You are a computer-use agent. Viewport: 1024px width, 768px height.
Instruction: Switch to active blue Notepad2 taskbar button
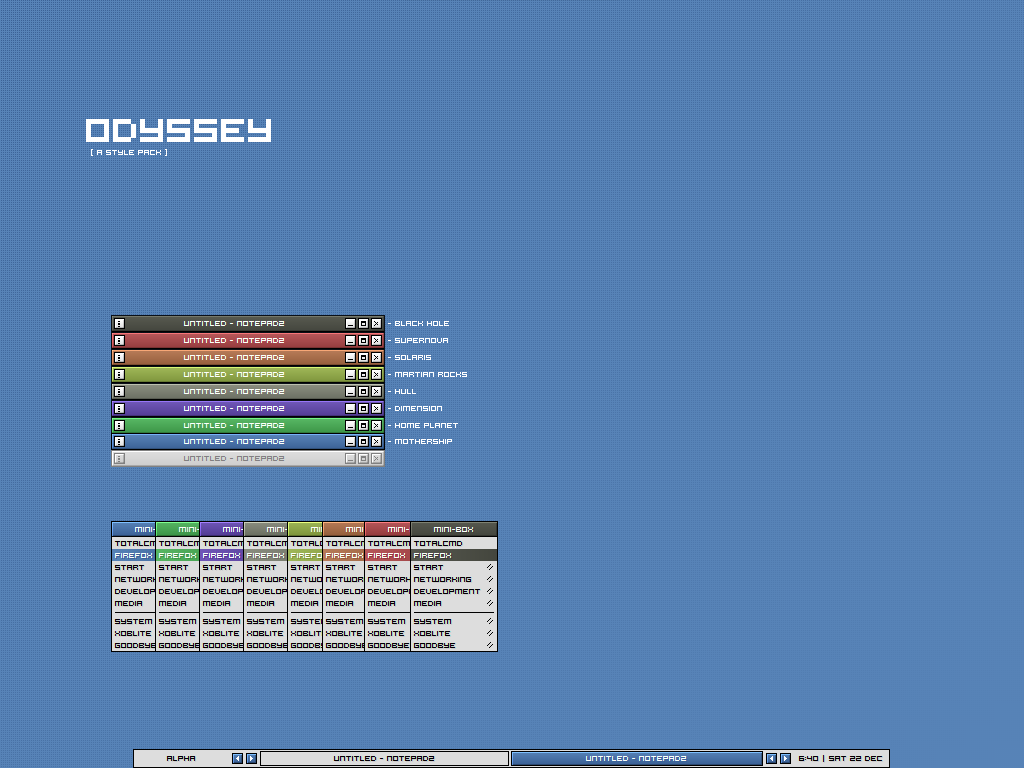coord(636,759)
